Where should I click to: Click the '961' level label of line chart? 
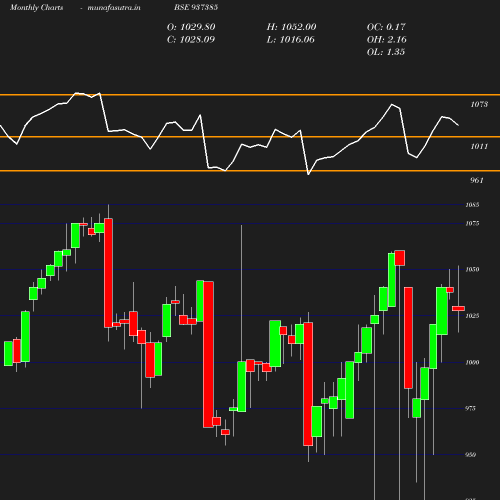coord(477,180)
